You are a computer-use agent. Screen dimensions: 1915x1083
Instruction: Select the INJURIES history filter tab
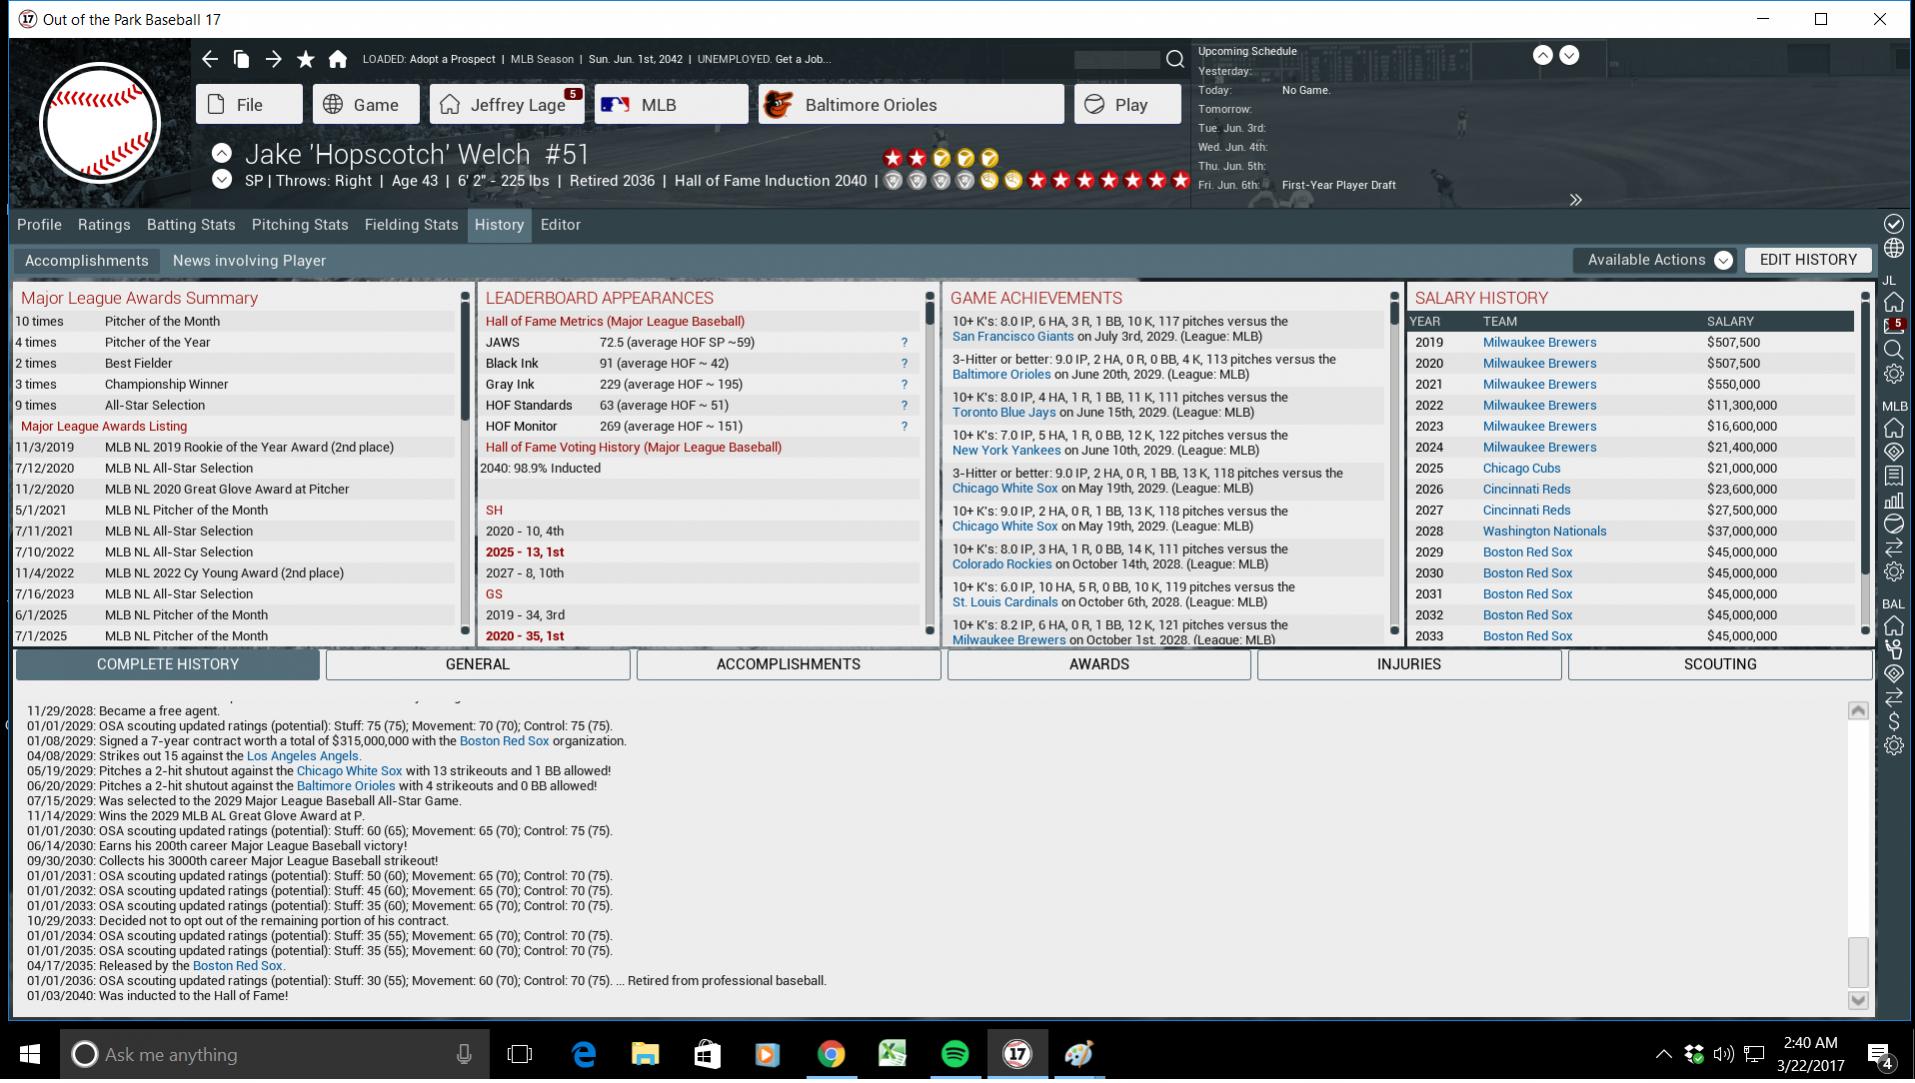click(1409, 664)
